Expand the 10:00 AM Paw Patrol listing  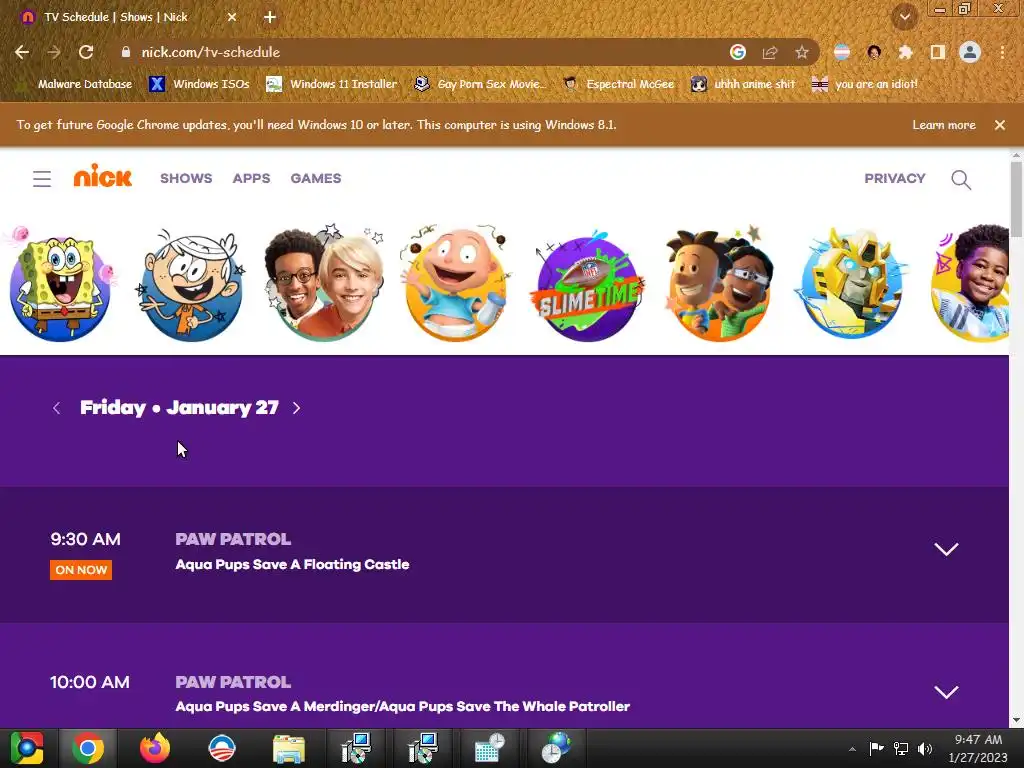[x=946, y=692]
